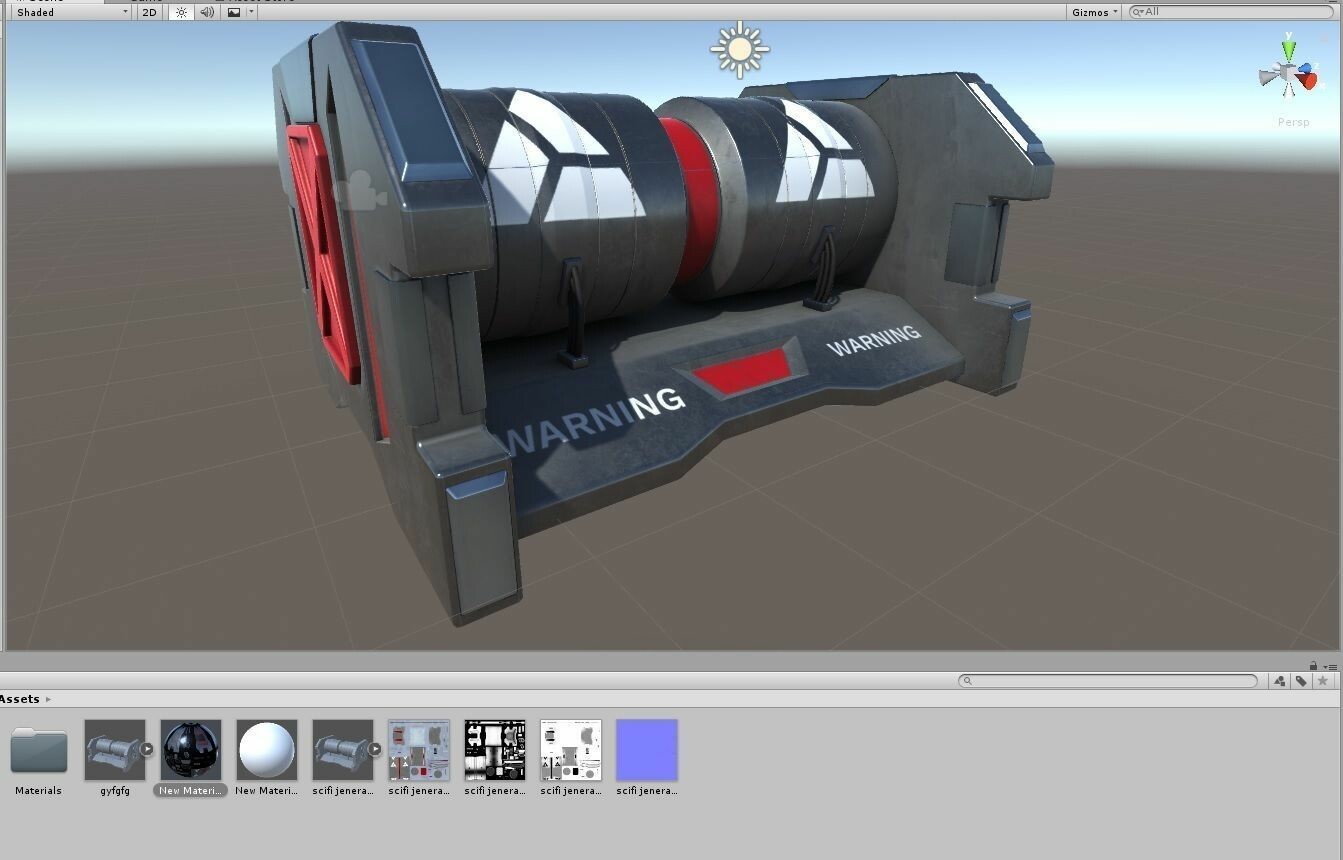This screenshot has height=860, width=1343.
Task: Open the filter-by-label tag icon
Action: pyautogui.click(x=1301, y=681)
